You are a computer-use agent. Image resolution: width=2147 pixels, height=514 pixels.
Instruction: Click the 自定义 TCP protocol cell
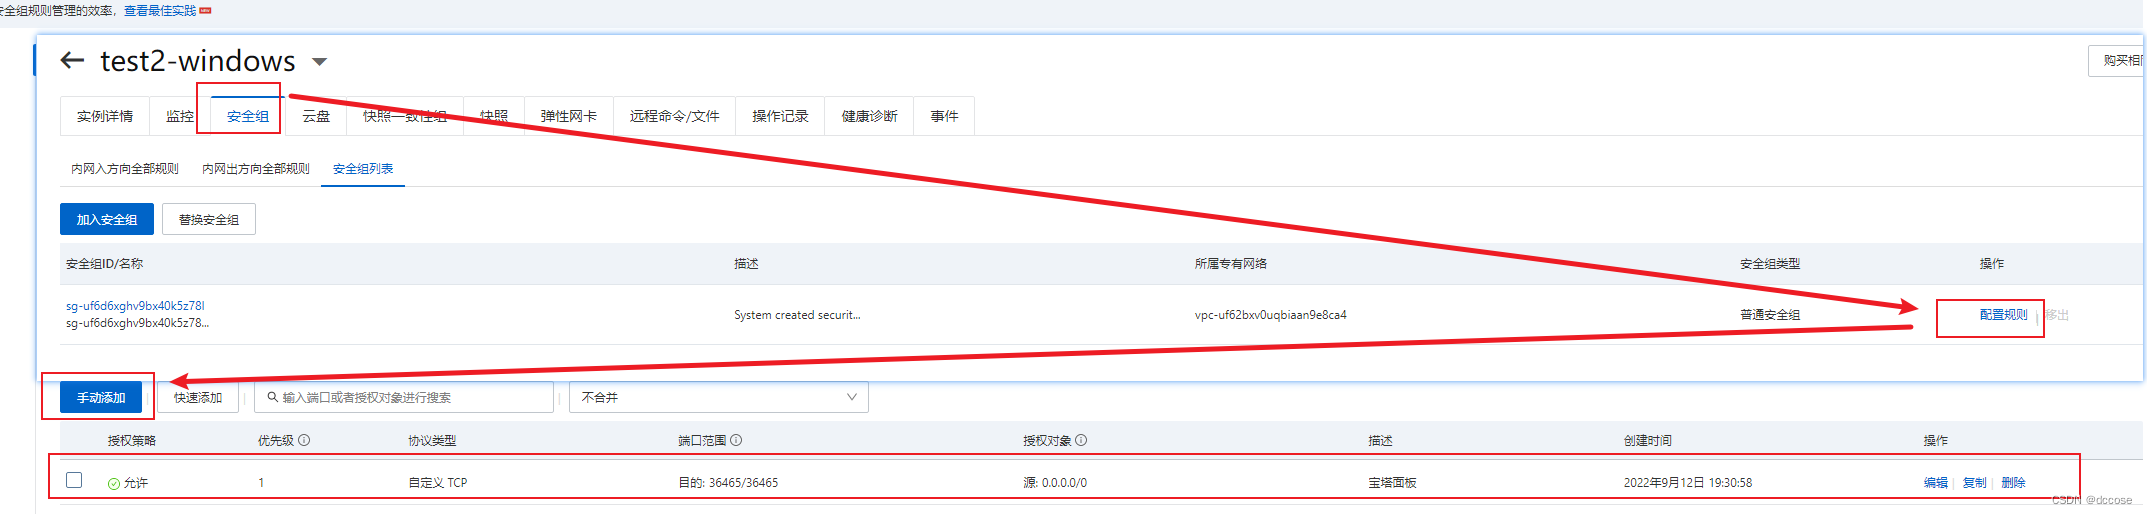(x=438, y=483)
